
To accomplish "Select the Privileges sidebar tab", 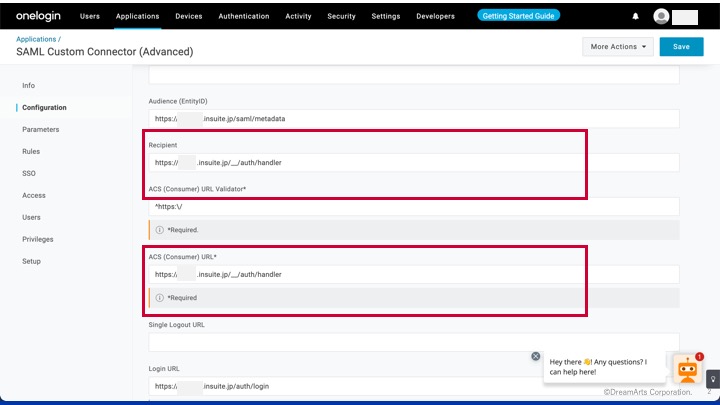I will pyautogui.click(x=38, y=239).
